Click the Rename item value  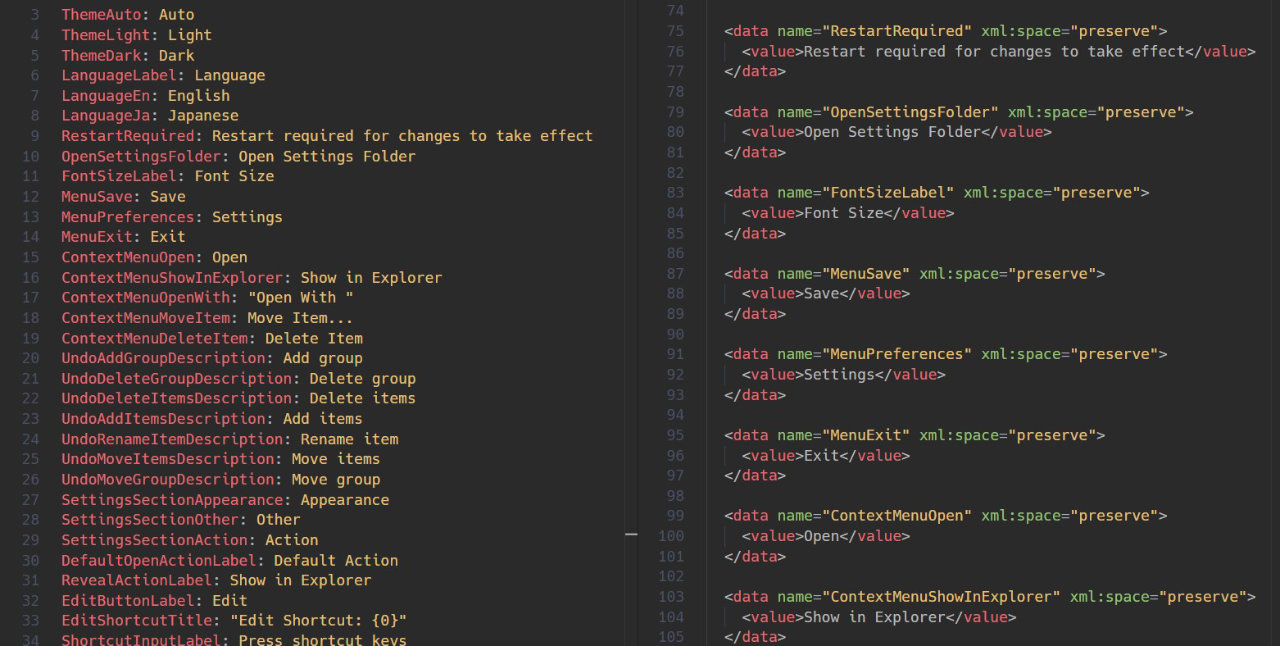[x=350, y=439]
